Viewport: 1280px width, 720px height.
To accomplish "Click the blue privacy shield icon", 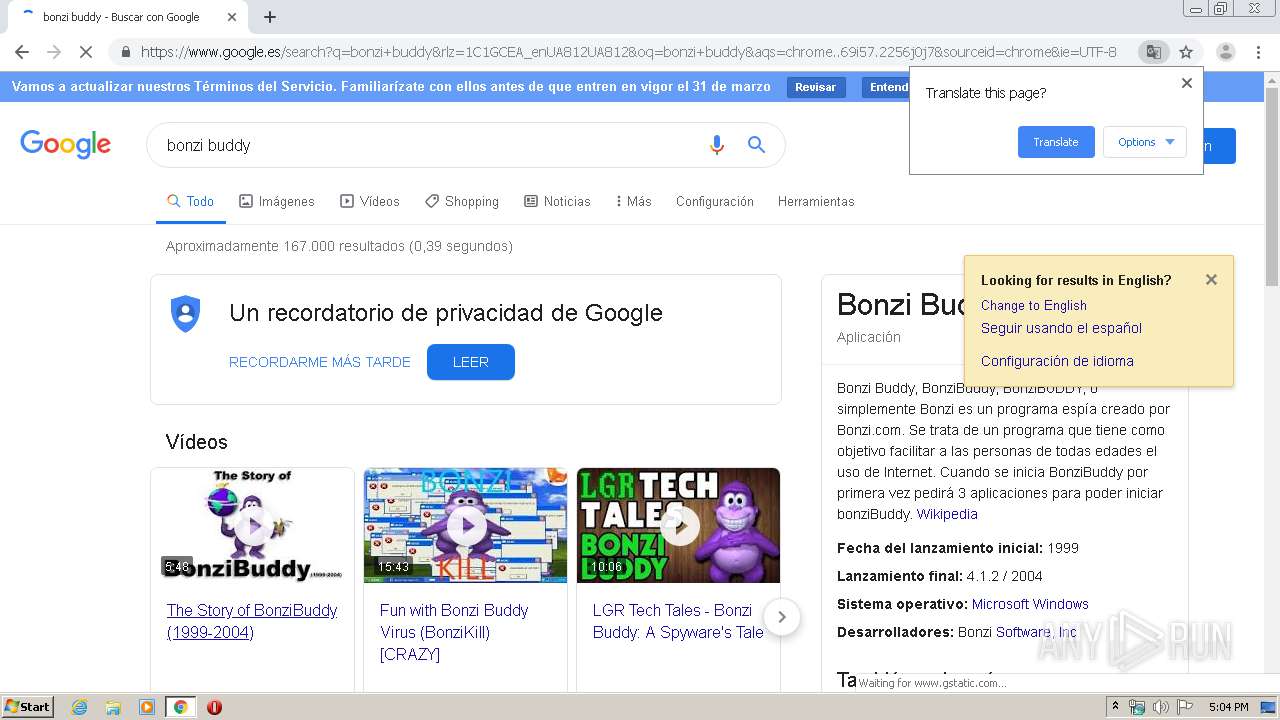I will tap(186, 314).
